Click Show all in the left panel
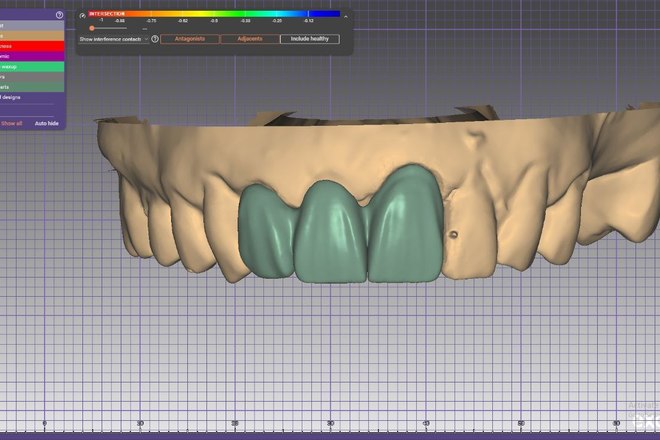660x440 pixels. point(11,123)
